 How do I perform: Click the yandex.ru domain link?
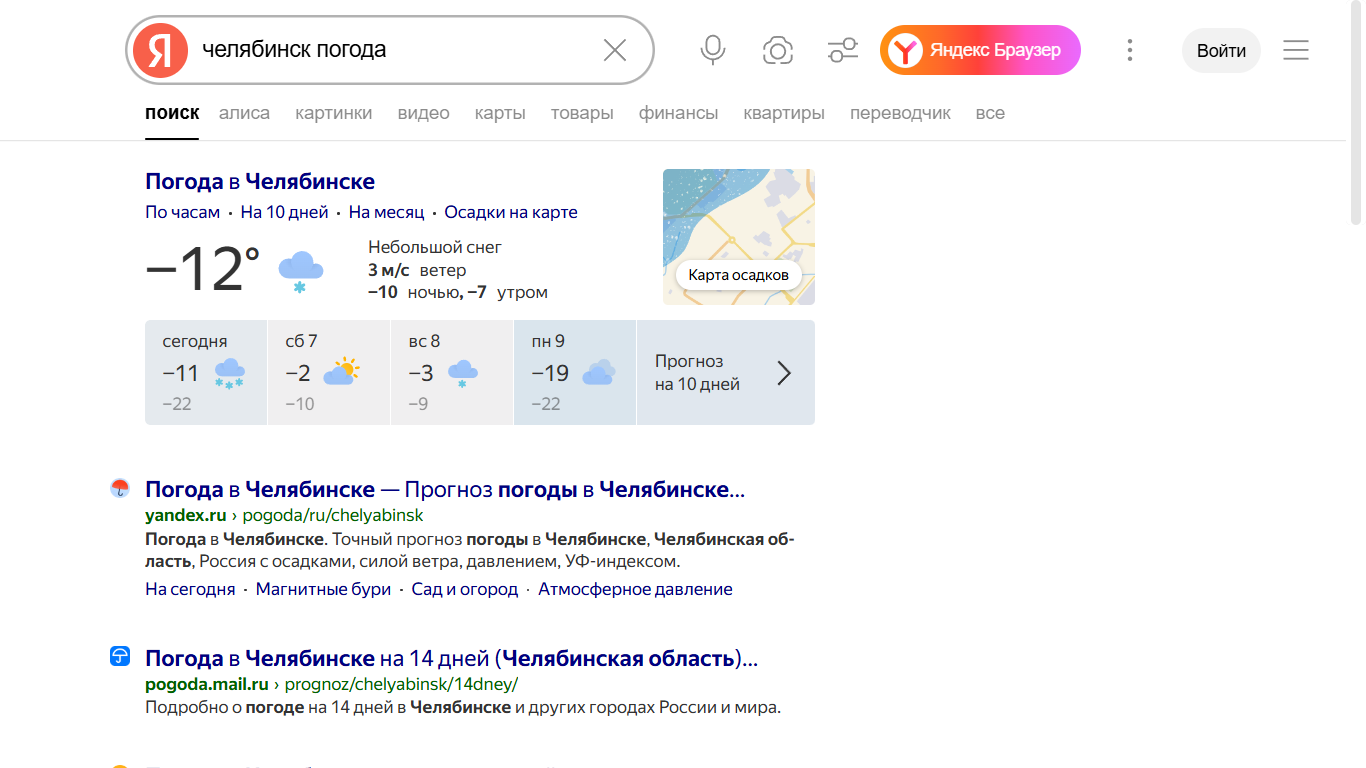click(186, 515)
